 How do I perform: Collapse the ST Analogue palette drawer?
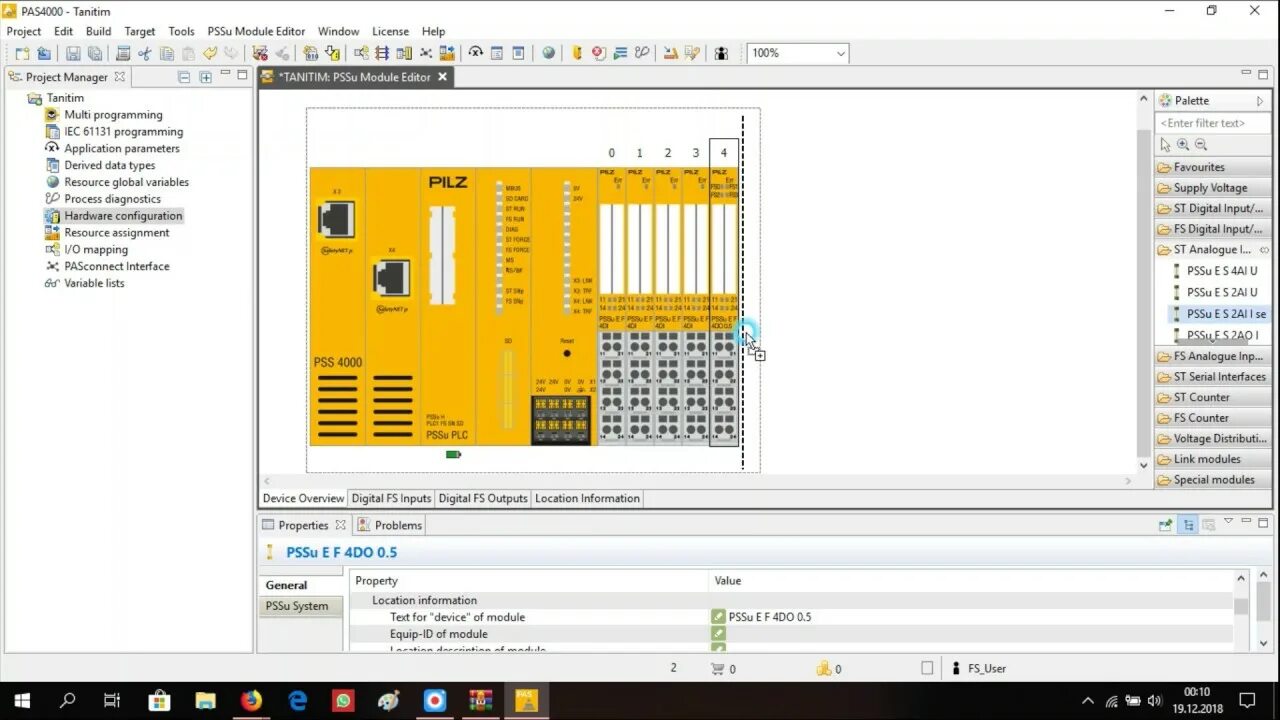1213,250
